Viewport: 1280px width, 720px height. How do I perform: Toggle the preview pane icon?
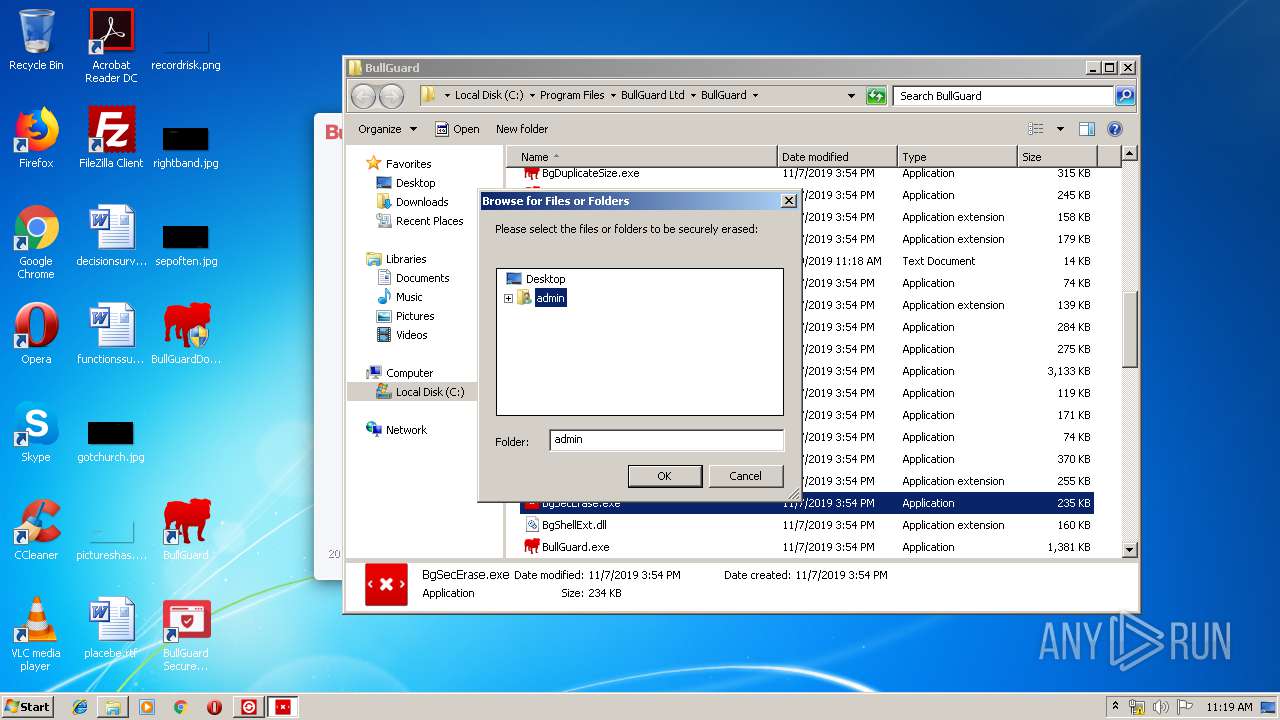click(x=1087, y=129)
